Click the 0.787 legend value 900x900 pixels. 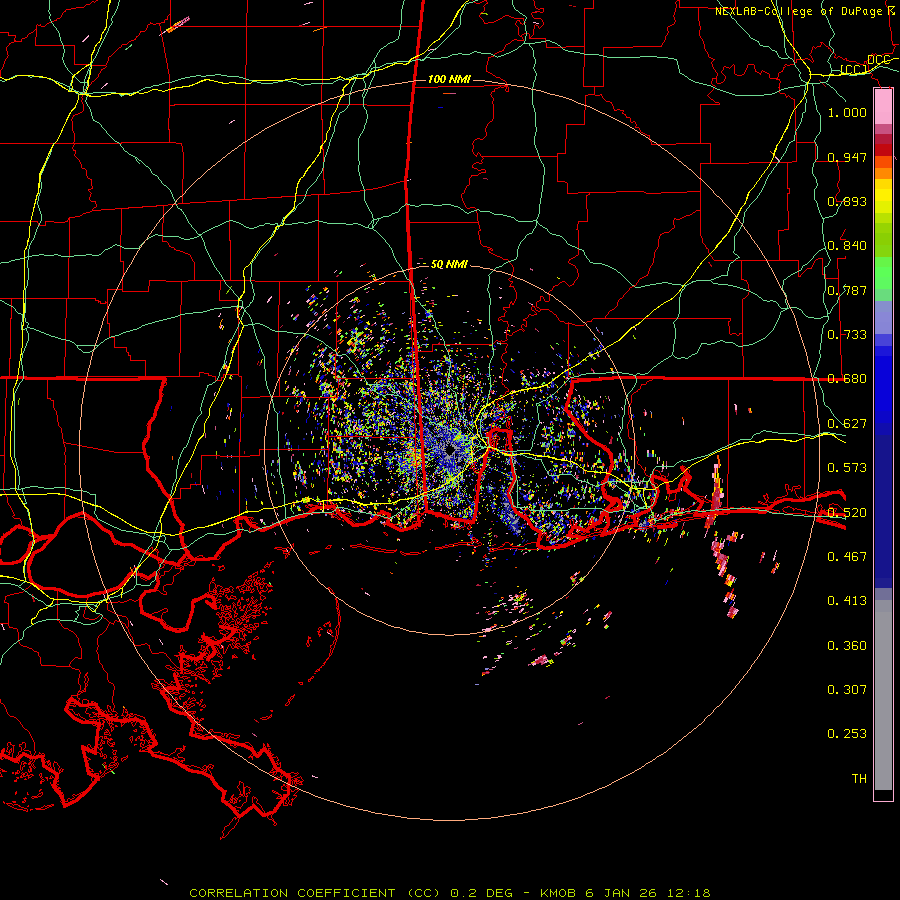point(847,290)
